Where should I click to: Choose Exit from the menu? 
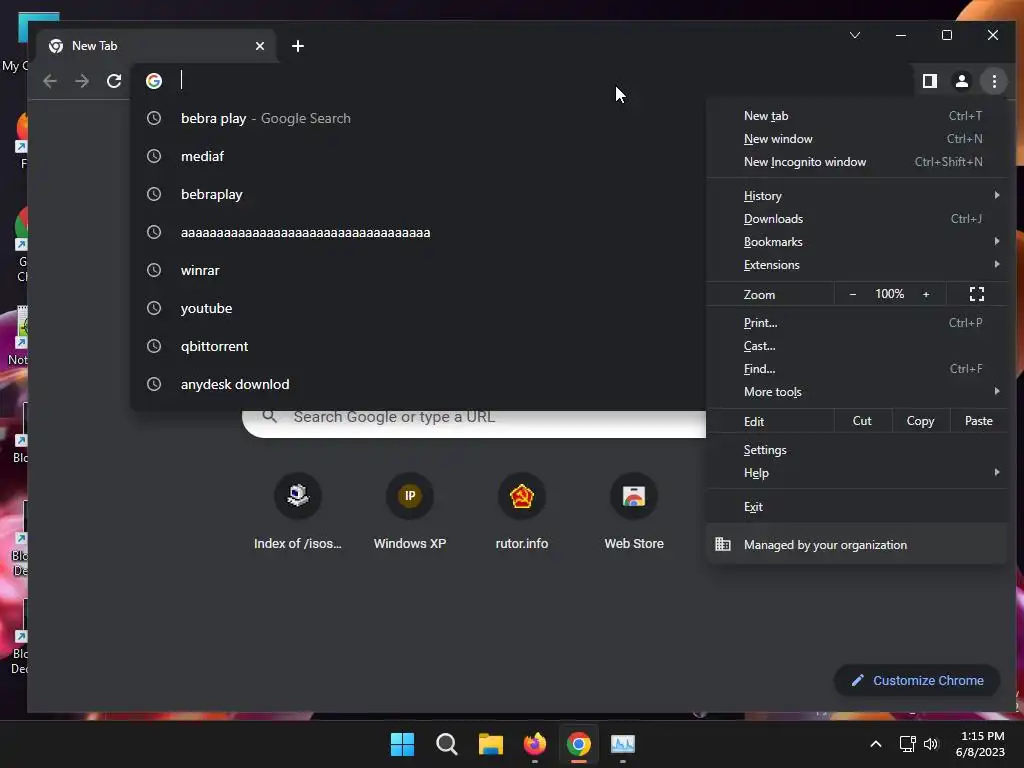point(856,507)
